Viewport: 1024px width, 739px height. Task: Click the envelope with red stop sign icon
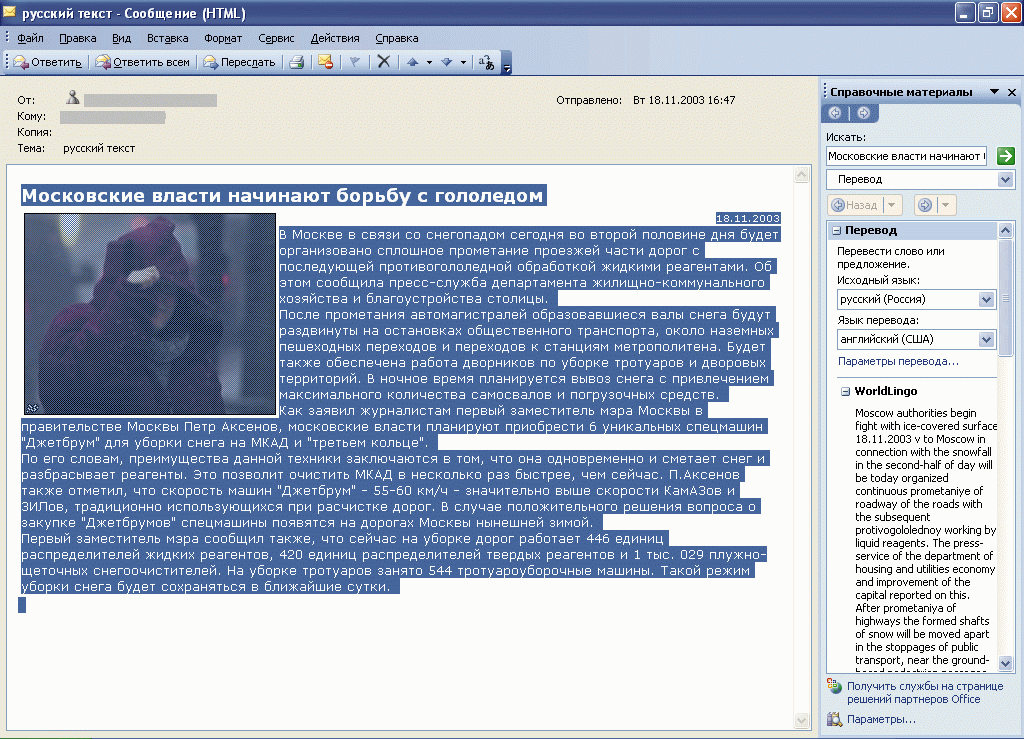(x=325, y=62)
